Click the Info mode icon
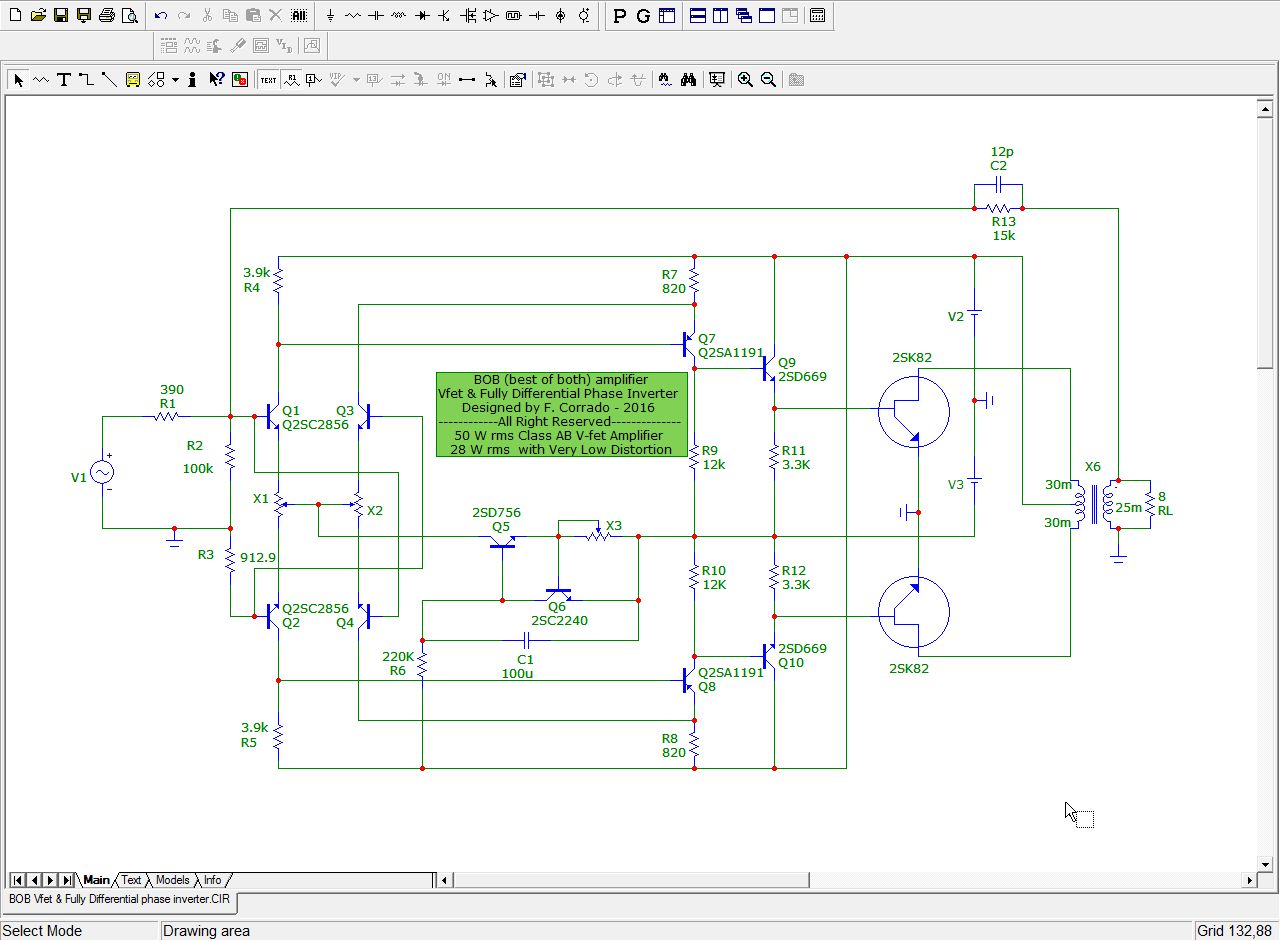Viewport: 1280px width, 941px height. (x=192, y=80)
